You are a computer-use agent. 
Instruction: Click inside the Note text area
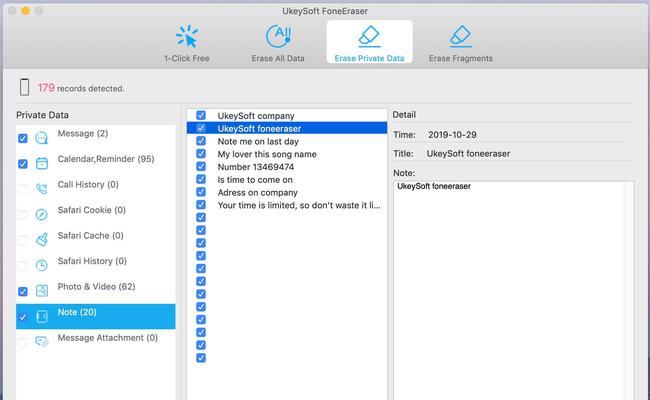514,290
